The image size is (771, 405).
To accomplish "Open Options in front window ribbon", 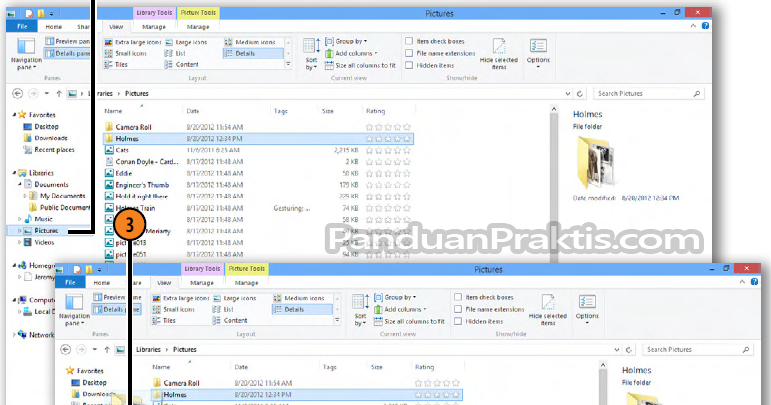I will (587, 309).
